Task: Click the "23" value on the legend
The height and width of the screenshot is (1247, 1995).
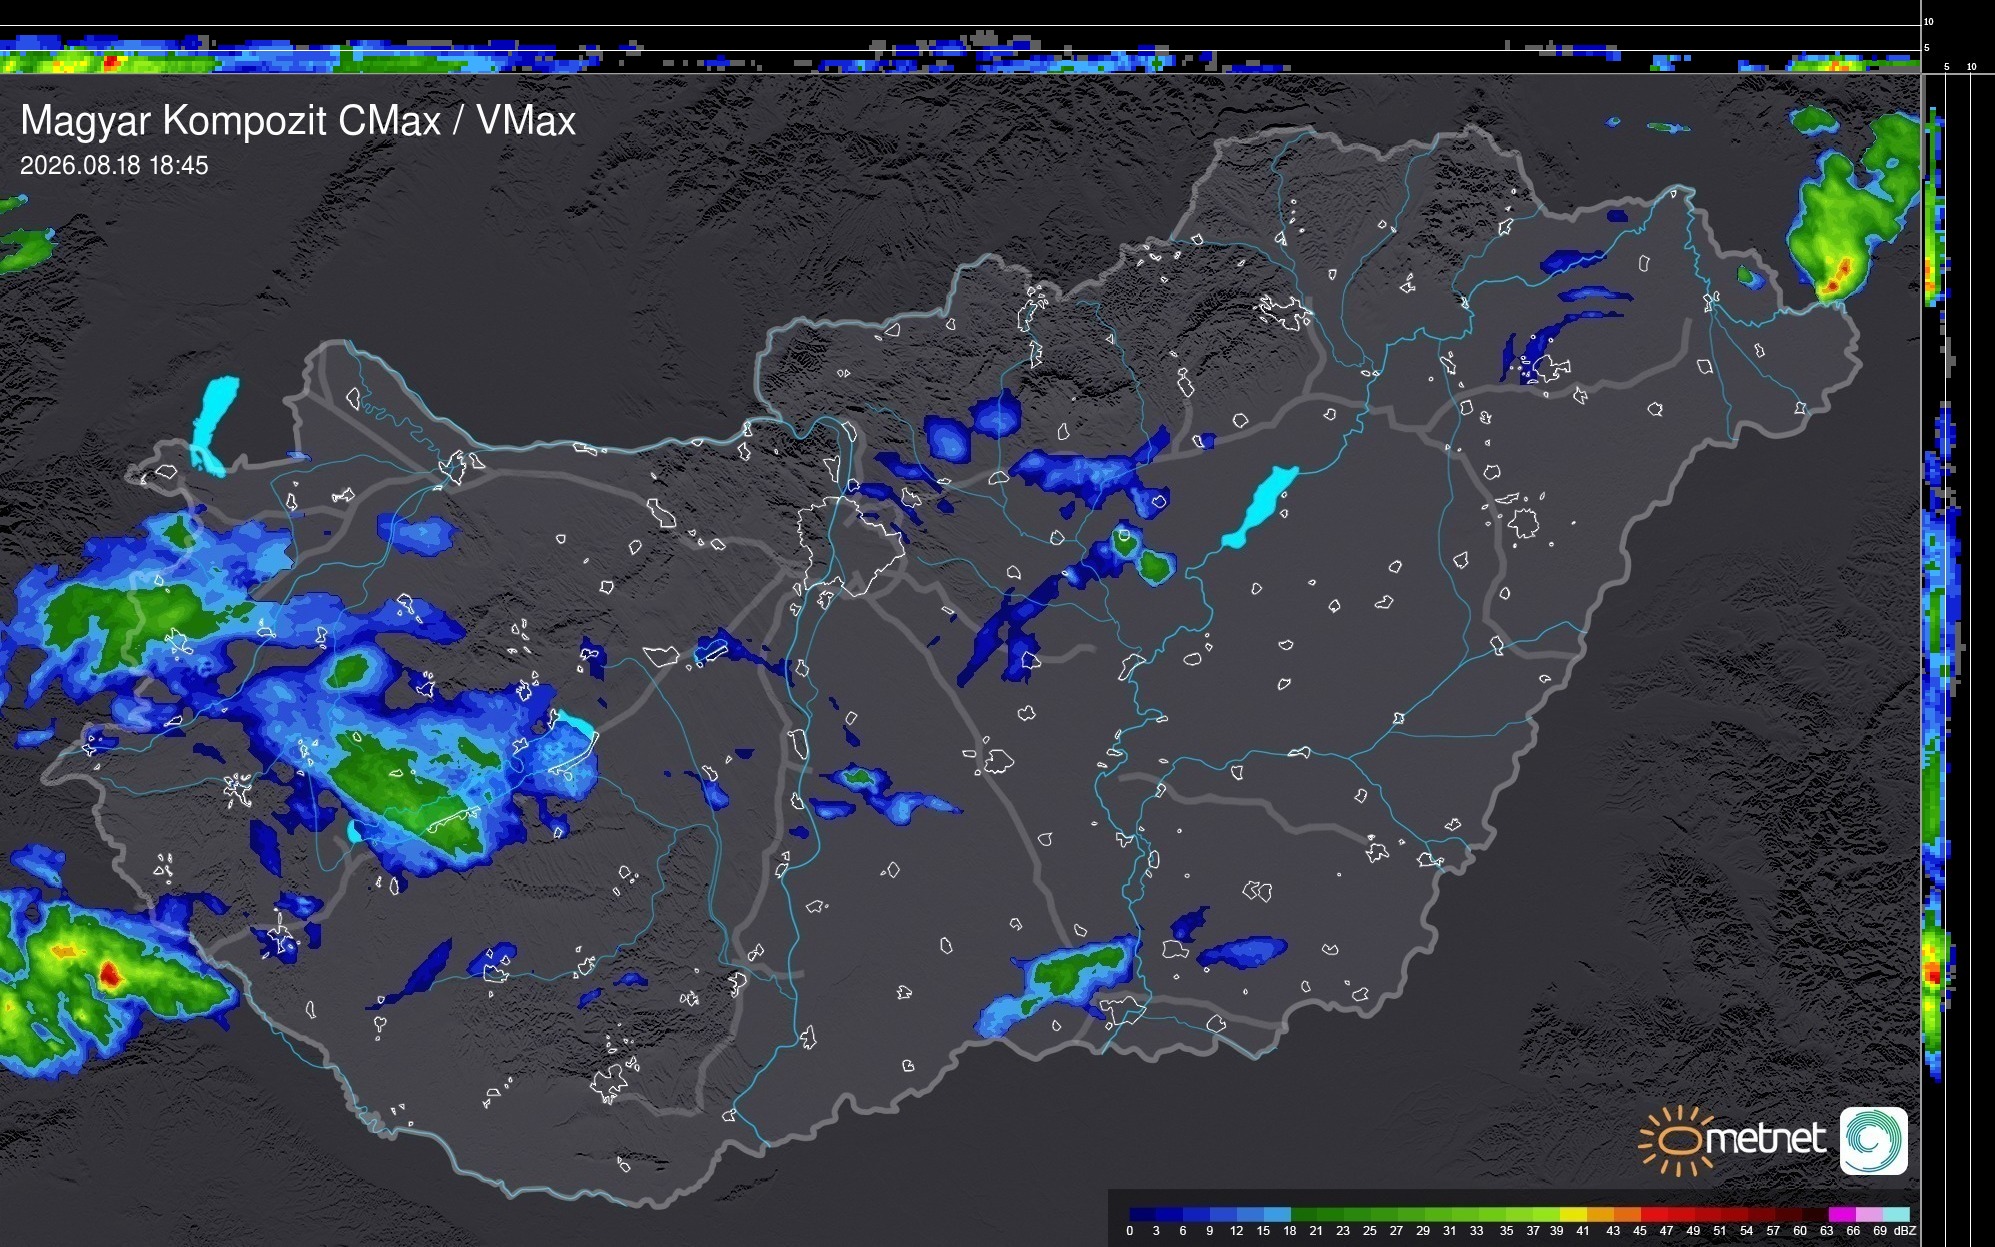Action: click(x=1343, y=1231)
